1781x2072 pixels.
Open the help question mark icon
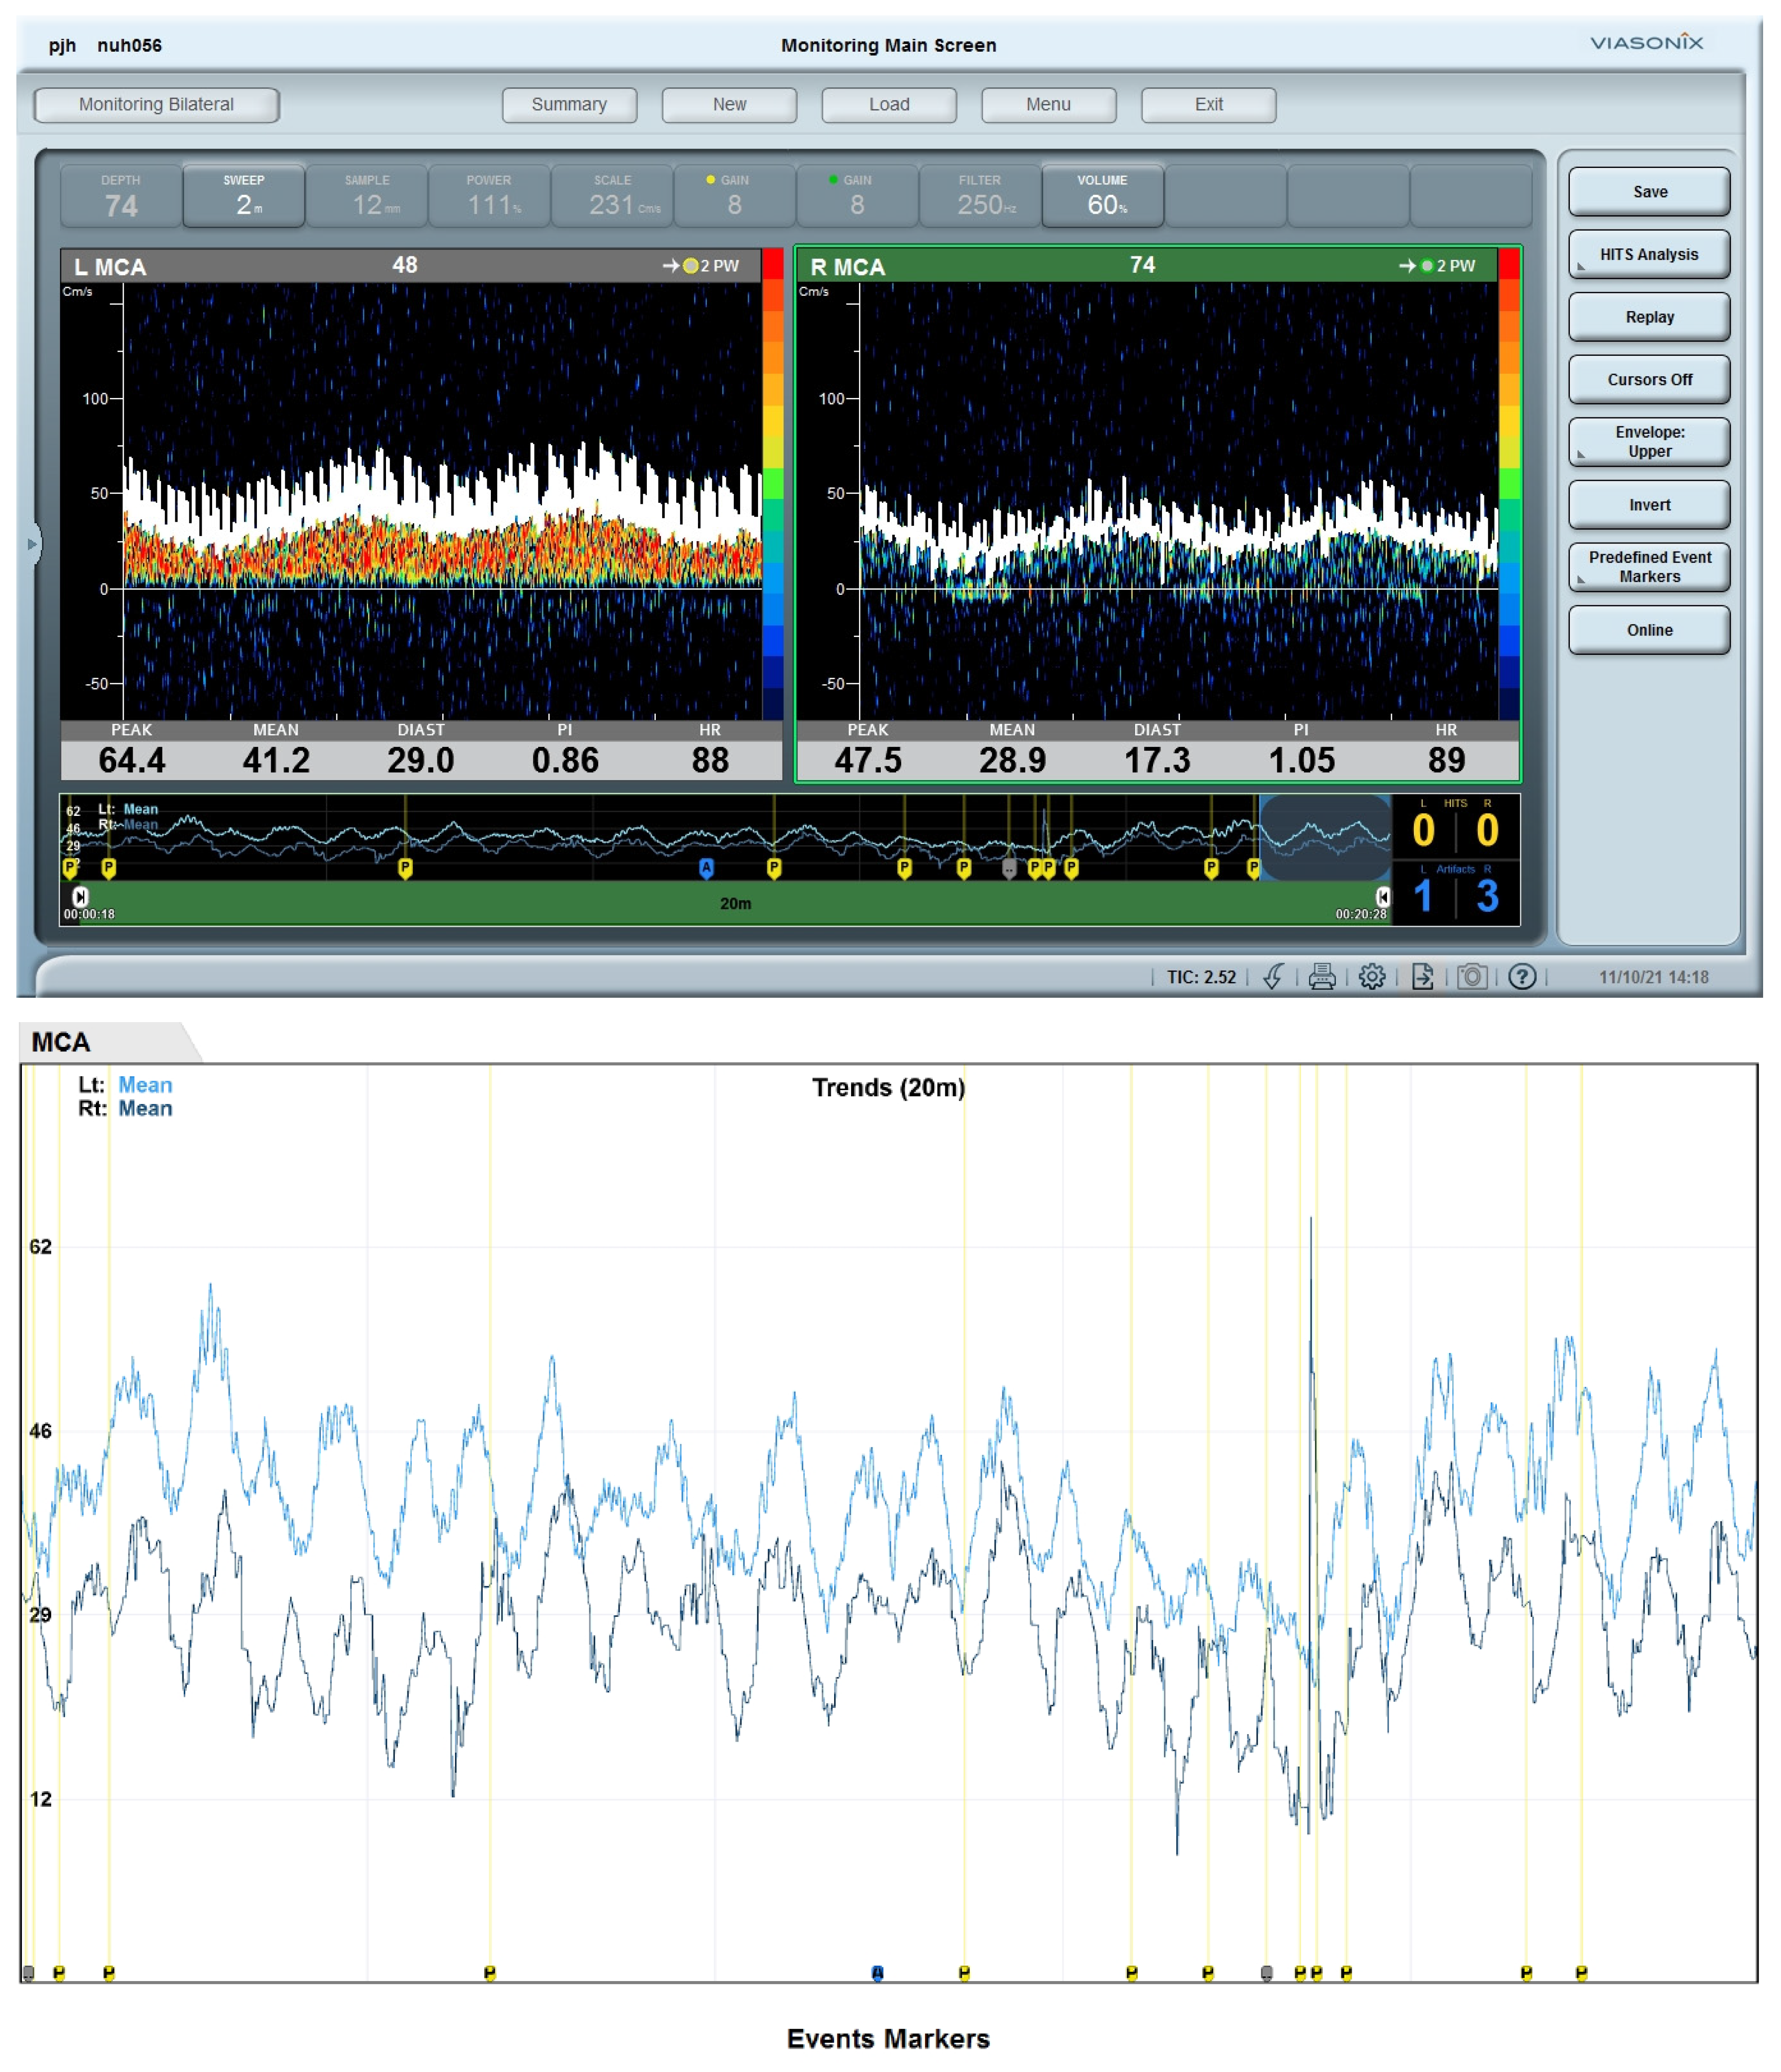(x=1522, y=977)
